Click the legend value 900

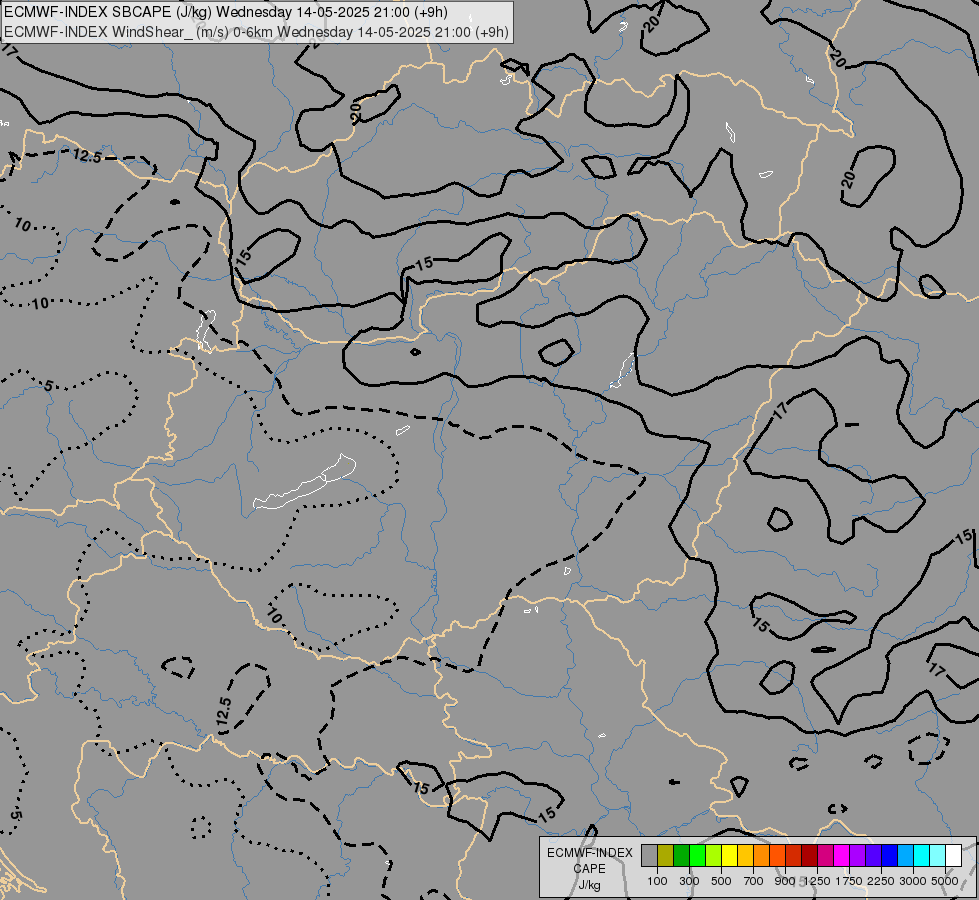785,881
